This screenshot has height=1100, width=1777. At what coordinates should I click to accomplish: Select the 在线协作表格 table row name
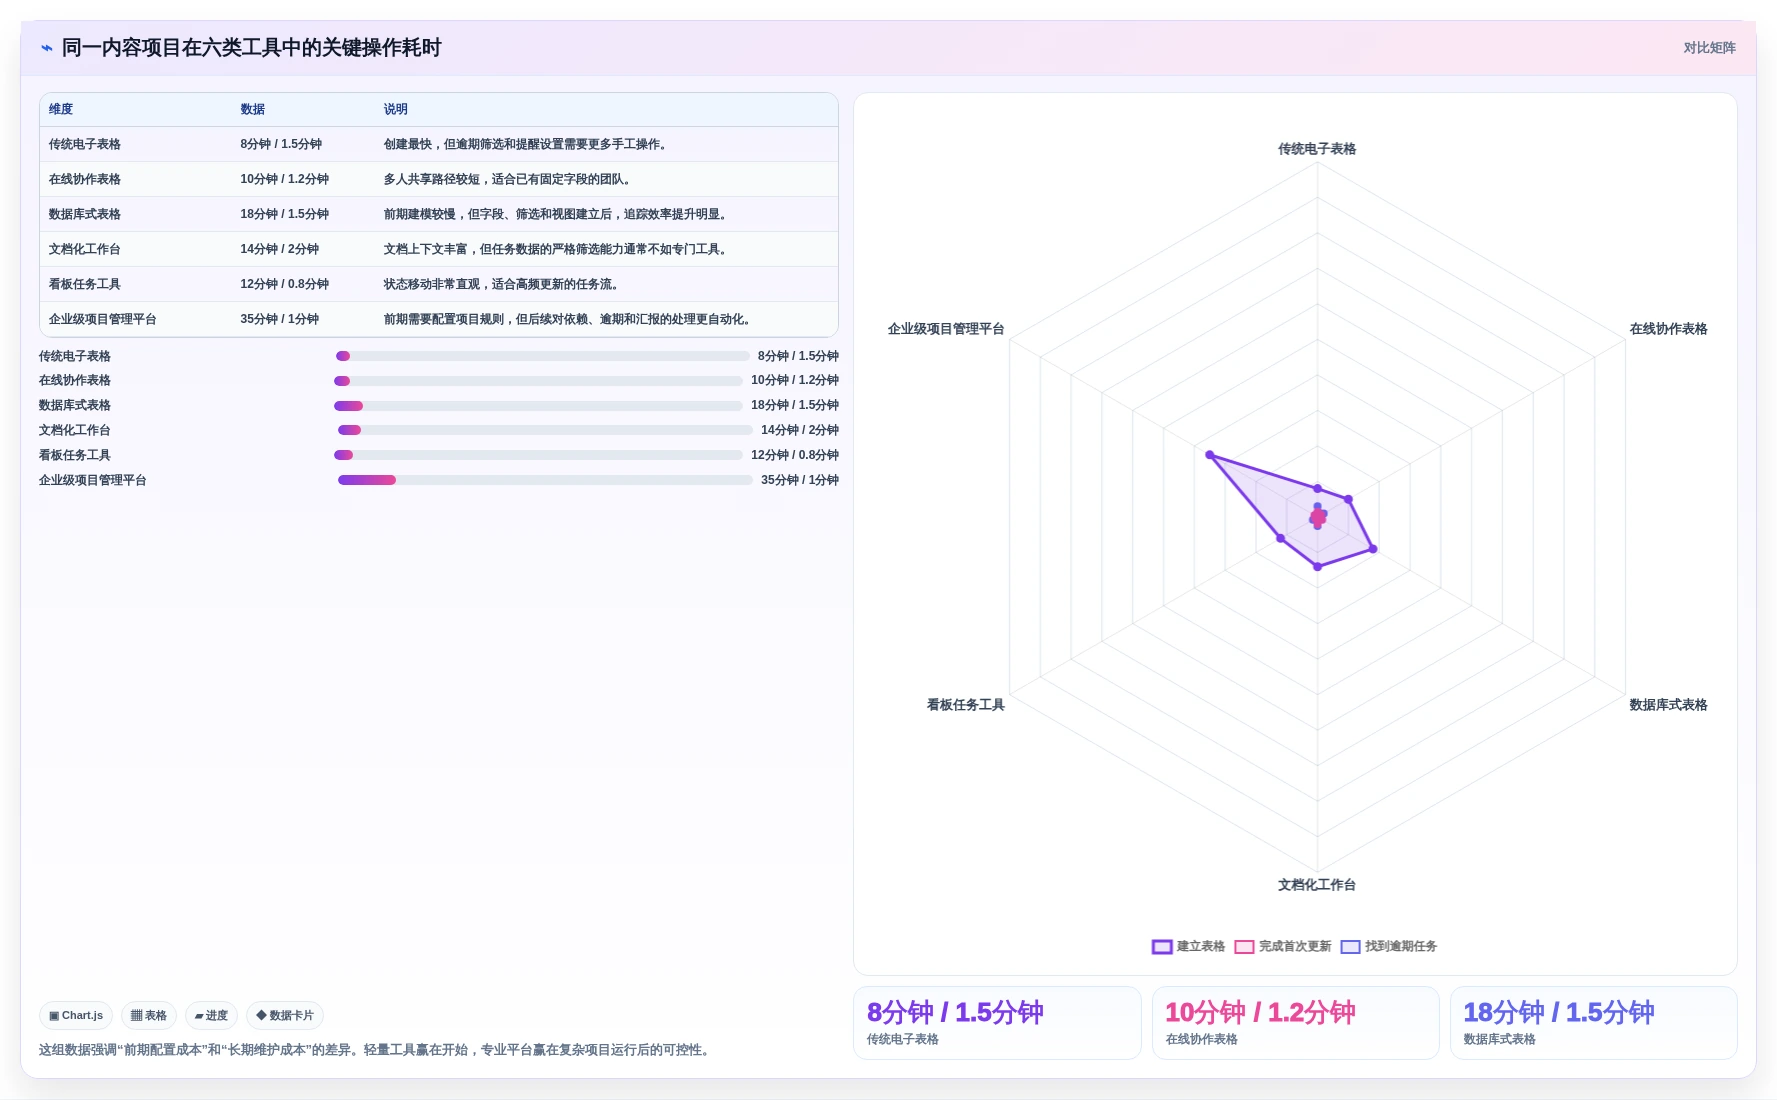[85, 179]
